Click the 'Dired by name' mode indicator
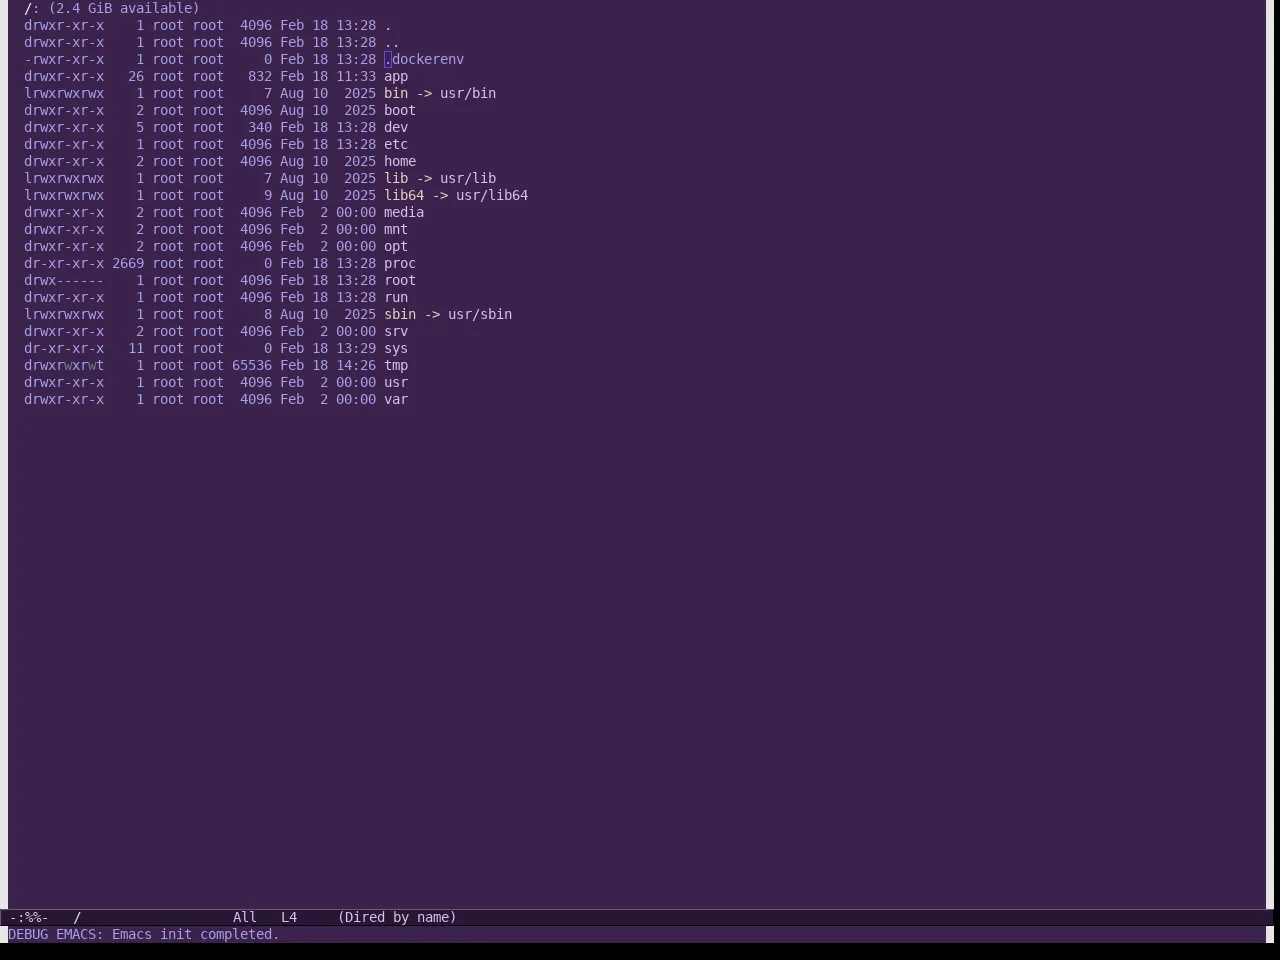Image resolution: width=1280 pixels, height=960 pixels. point(397,917)
